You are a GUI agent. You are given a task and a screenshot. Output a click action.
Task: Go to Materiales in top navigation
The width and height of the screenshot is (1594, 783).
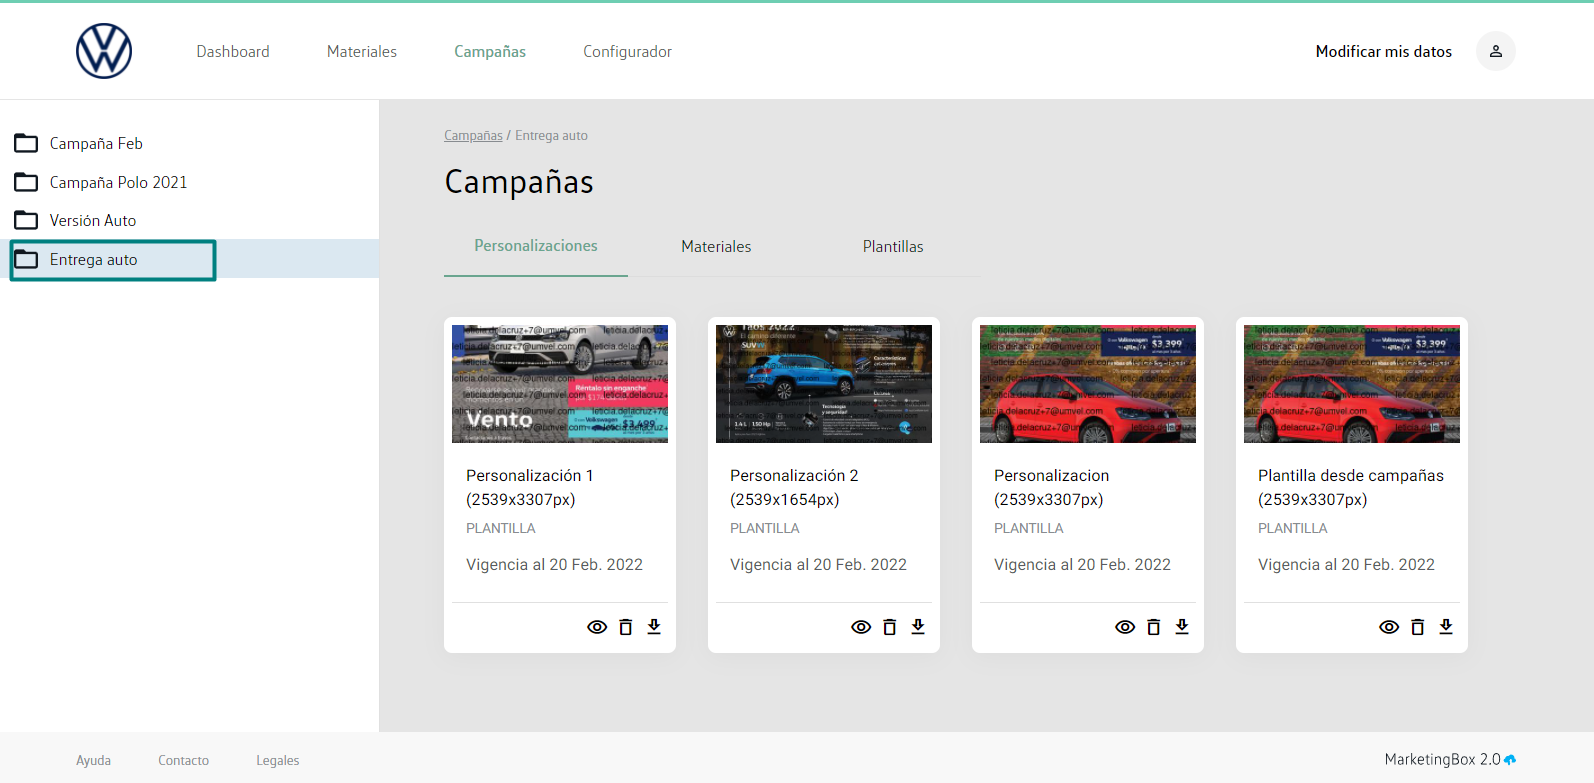[362, 51]
